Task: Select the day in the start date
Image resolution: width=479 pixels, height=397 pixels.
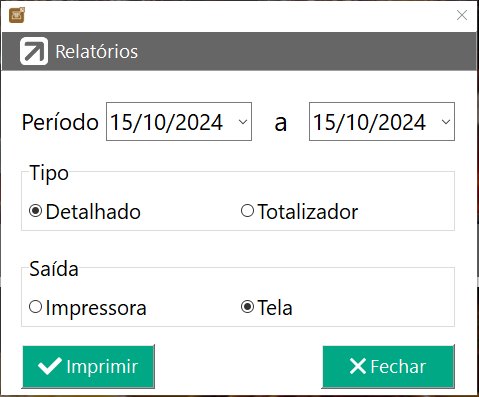Action: point(120,122)
